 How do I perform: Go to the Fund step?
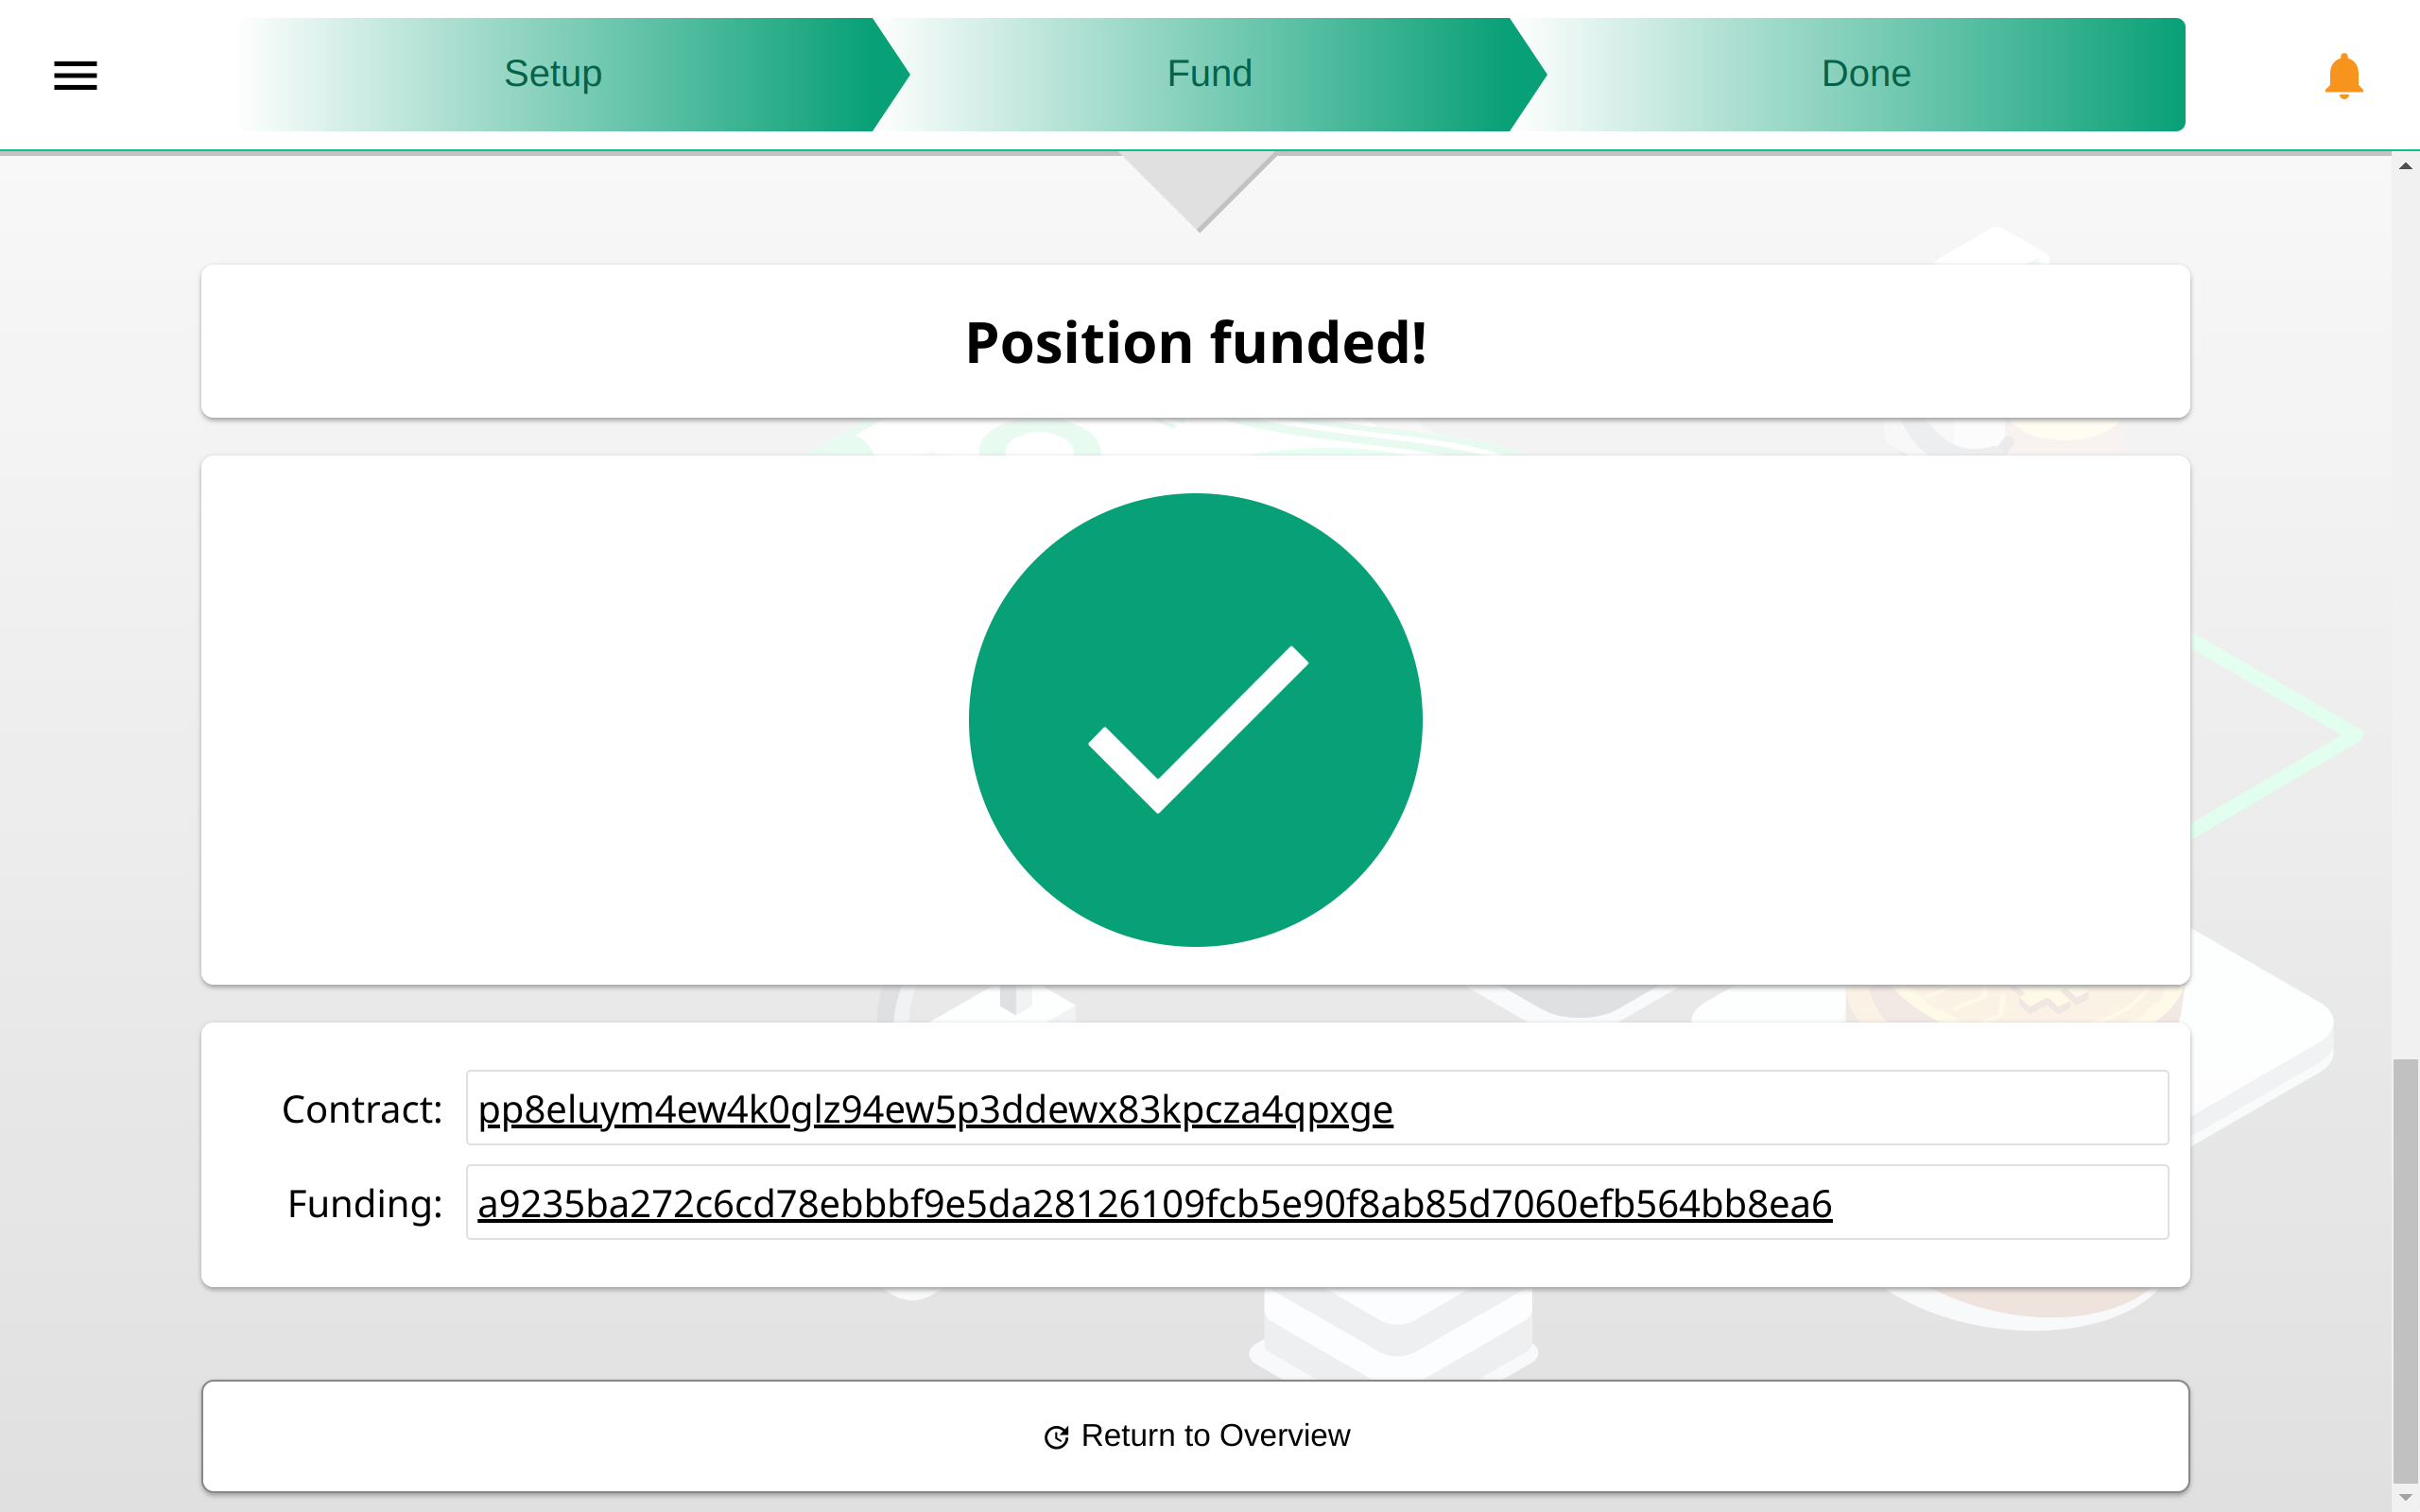[1209, 74]
